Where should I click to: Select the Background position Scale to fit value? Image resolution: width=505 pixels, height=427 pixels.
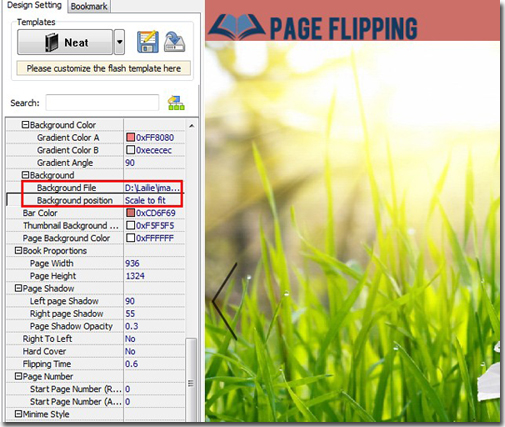click(x=154, y=200)
